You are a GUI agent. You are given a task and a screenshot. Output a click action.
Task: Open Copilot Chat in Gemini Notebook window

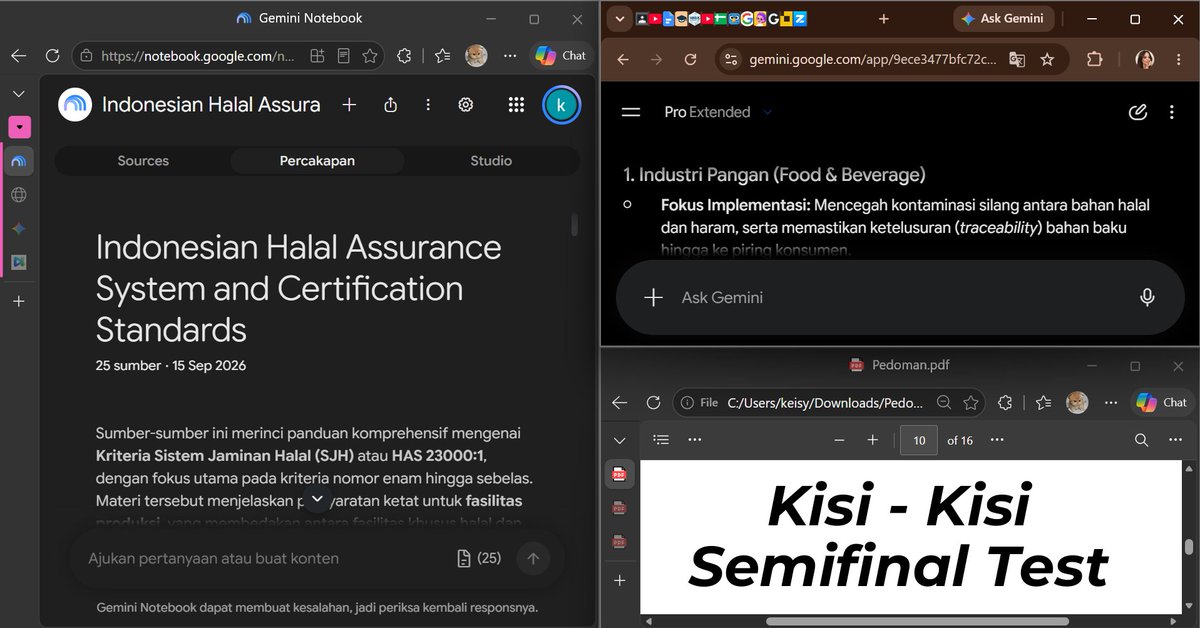[x=561, y=56]
